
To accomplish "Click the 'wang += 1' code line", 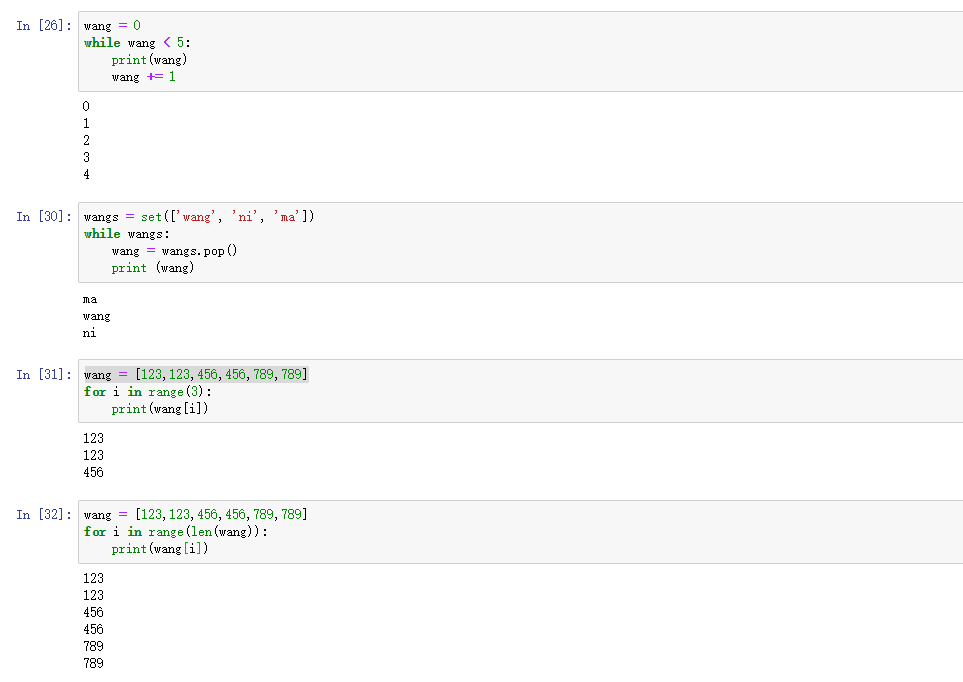I will coord(143,77).
